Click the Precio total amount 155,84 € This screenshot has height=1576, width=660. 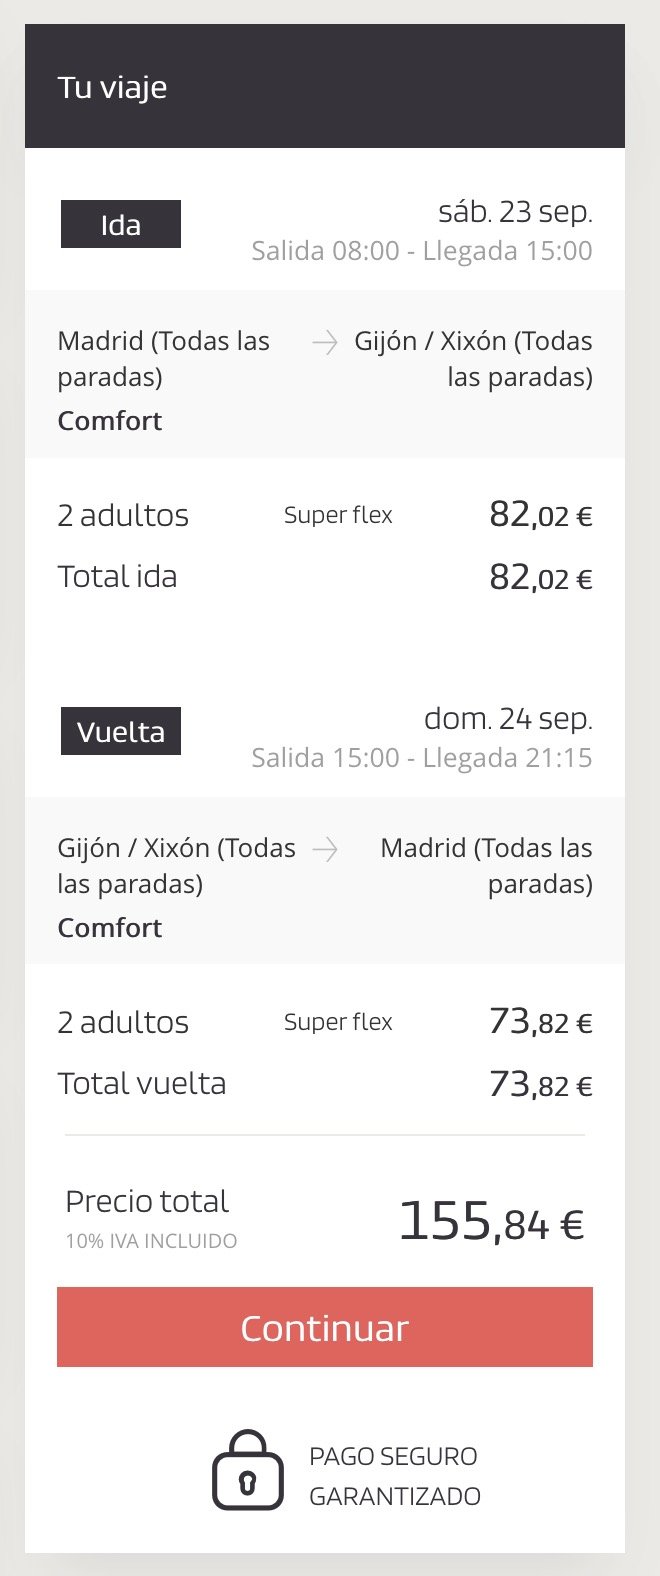[x=491, y=1222]
